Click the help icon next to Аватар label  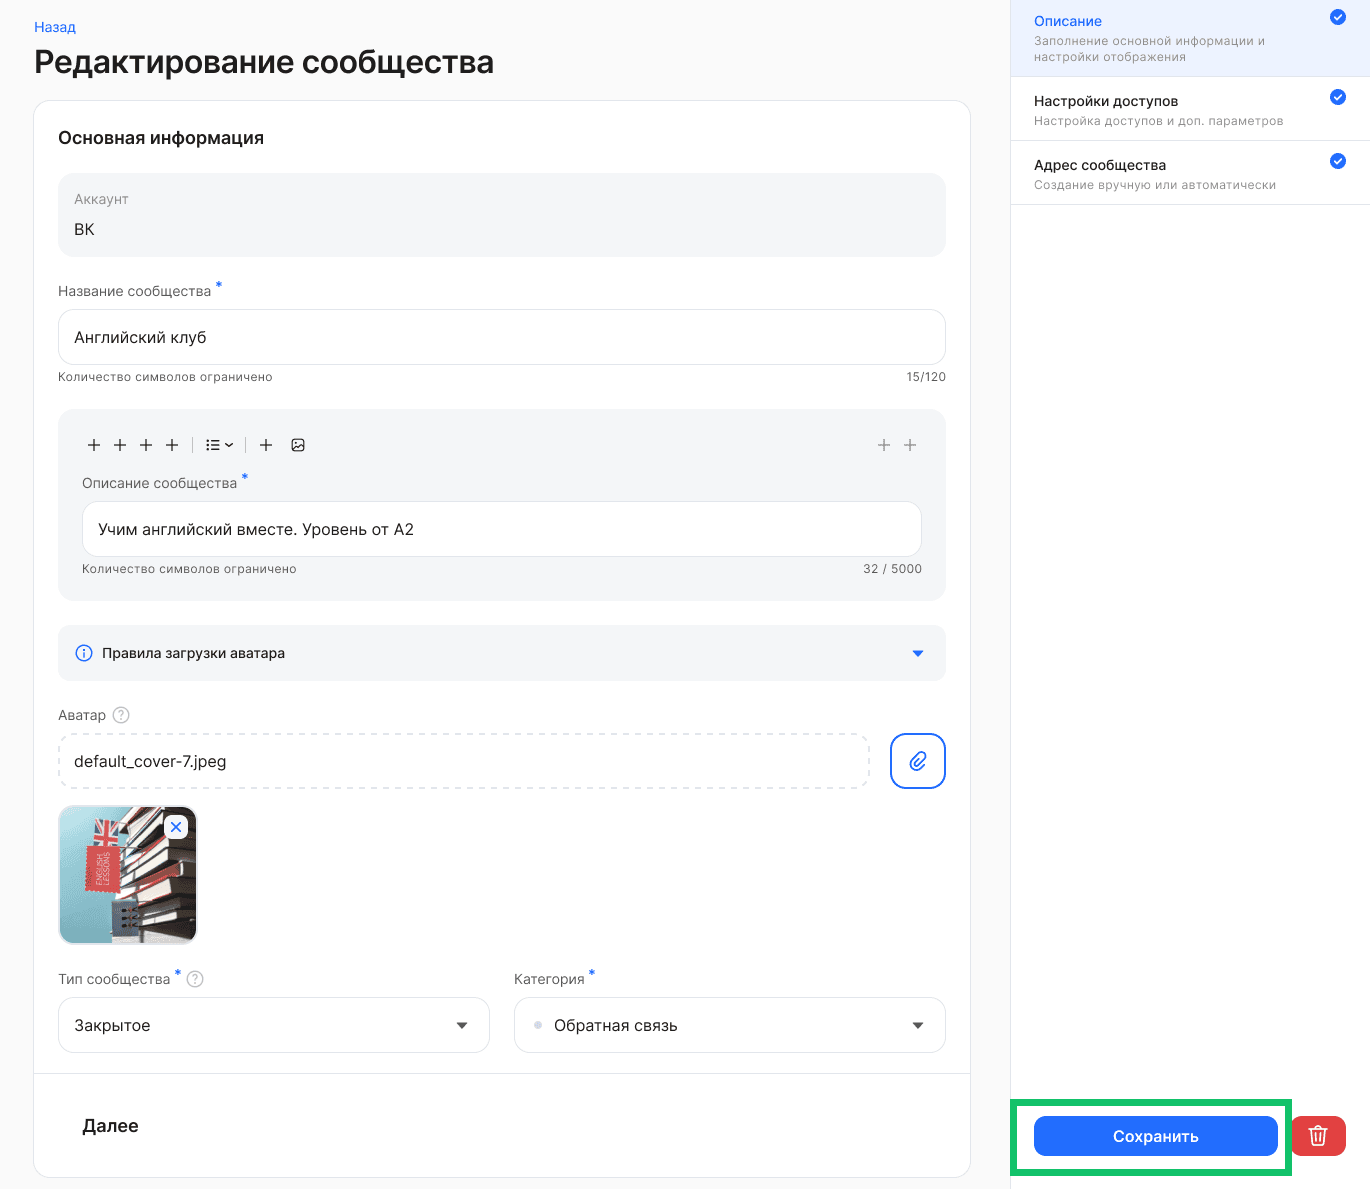[x=121, y=715]
